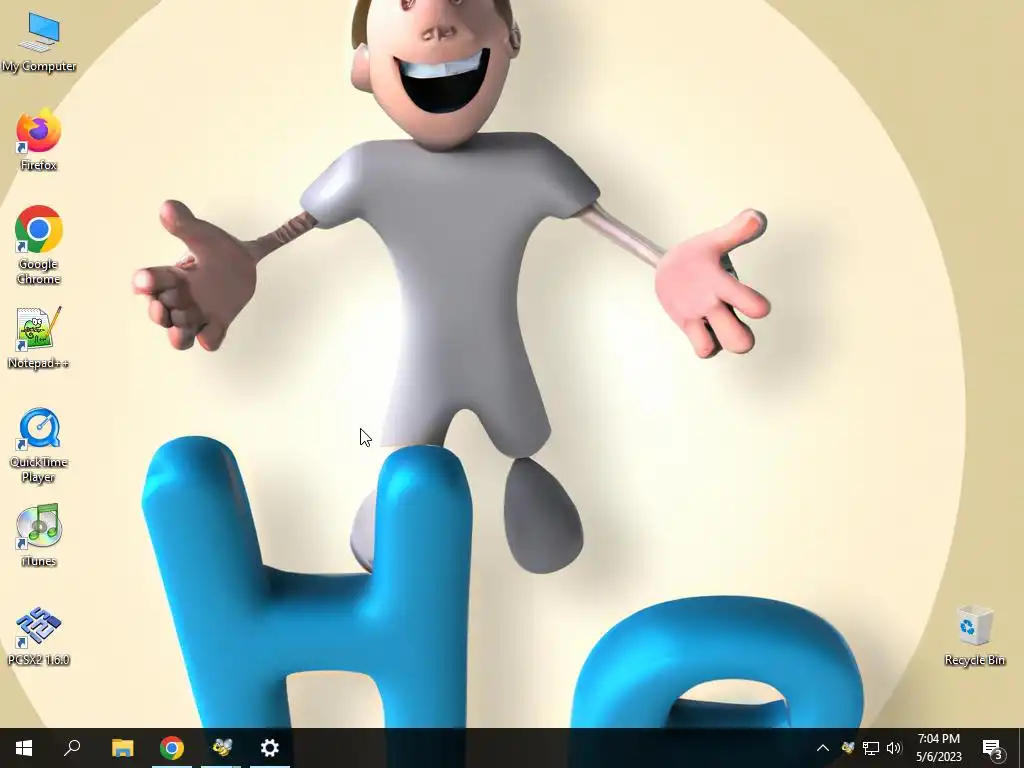This screenshot has width=1024, height=768.
Task: Open File Explorer from the taskbar
Action: tap(123, 748)
